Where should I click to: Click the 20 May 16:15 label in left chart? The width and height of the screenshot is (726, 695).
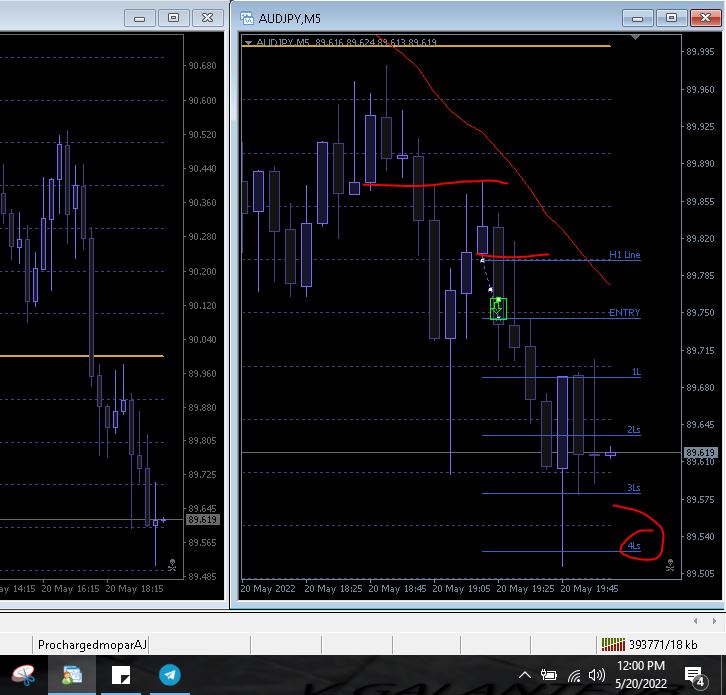[x=70, y=589]
